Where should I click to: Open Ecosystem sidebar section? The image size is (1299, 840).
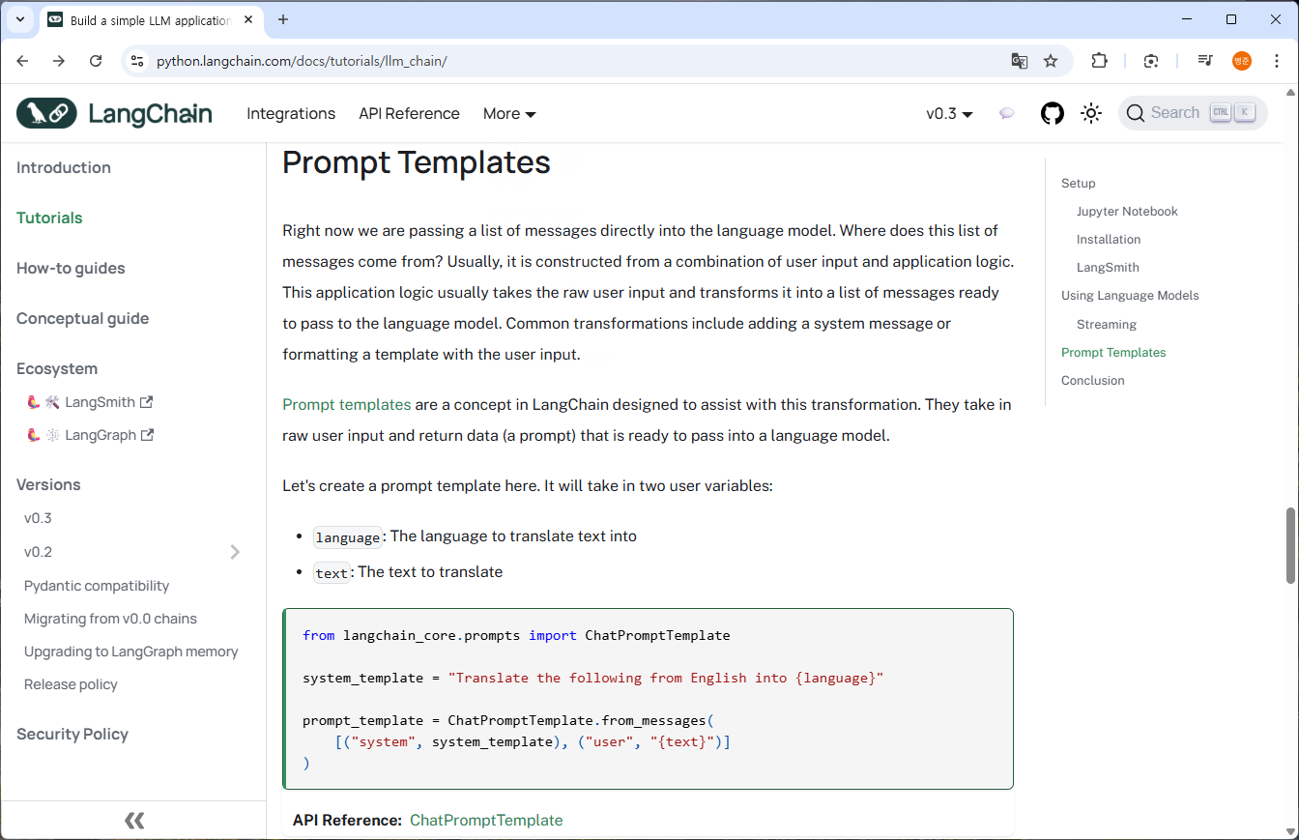57,368
